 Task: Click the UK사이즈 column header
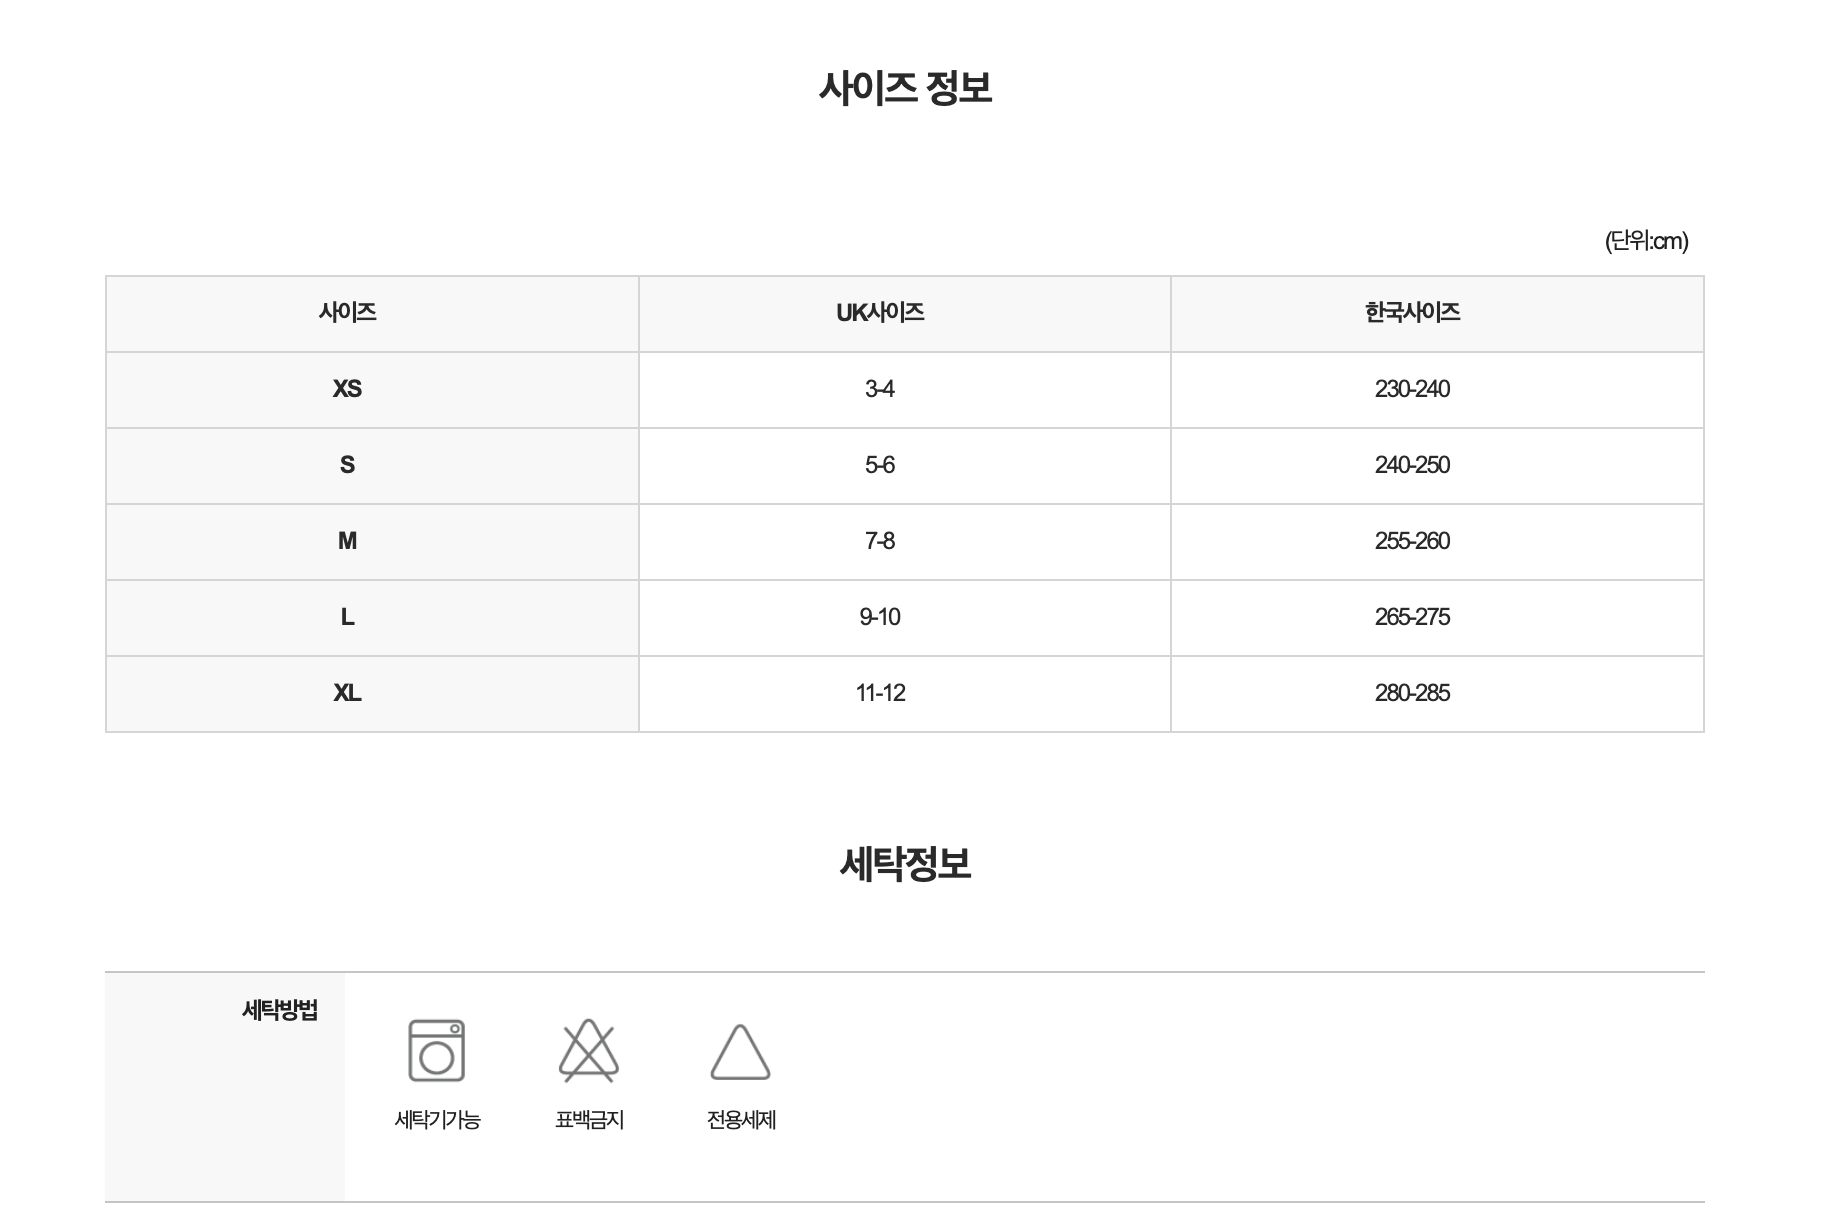(x=905, y=313)
